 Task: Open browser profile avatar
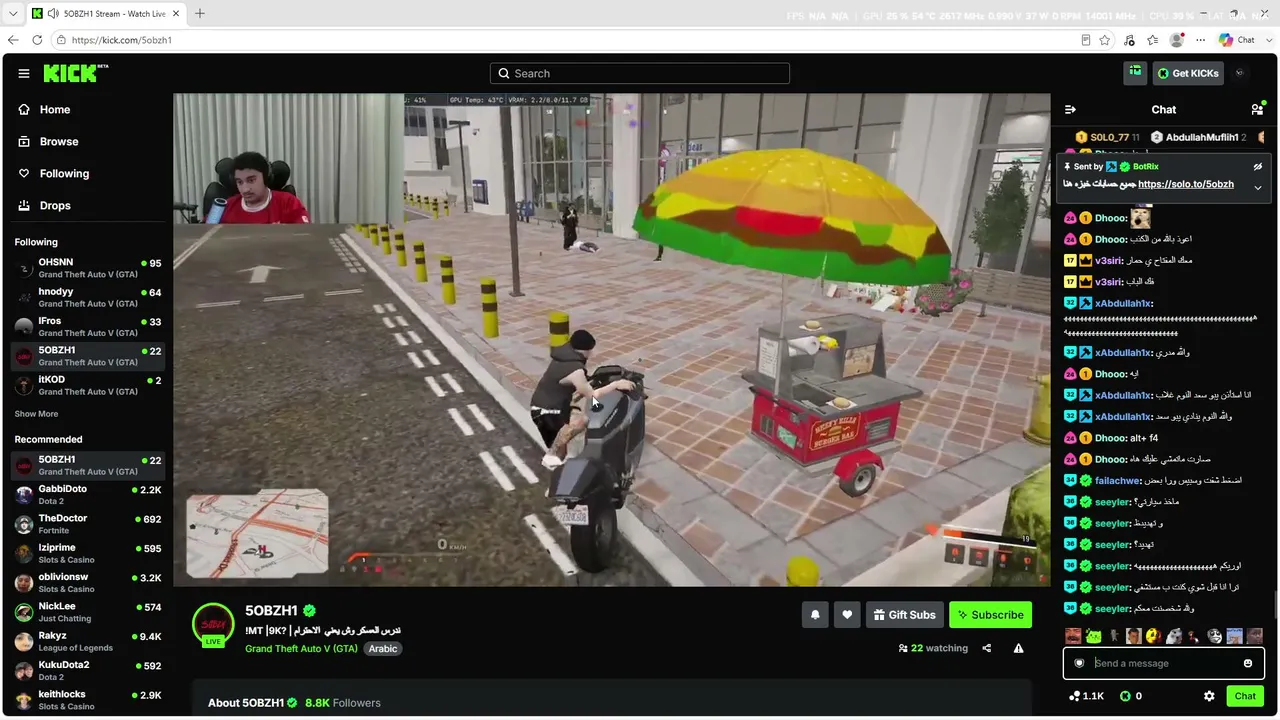(1177, 40)
